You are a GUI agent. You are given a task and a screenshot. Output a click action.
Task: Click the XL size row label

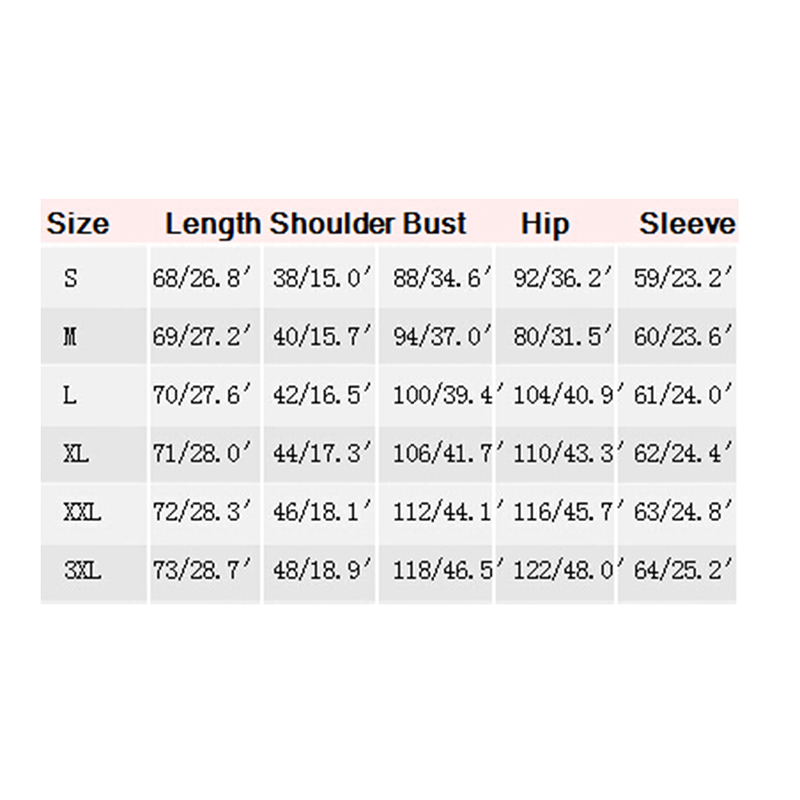(x=77, y=454)
